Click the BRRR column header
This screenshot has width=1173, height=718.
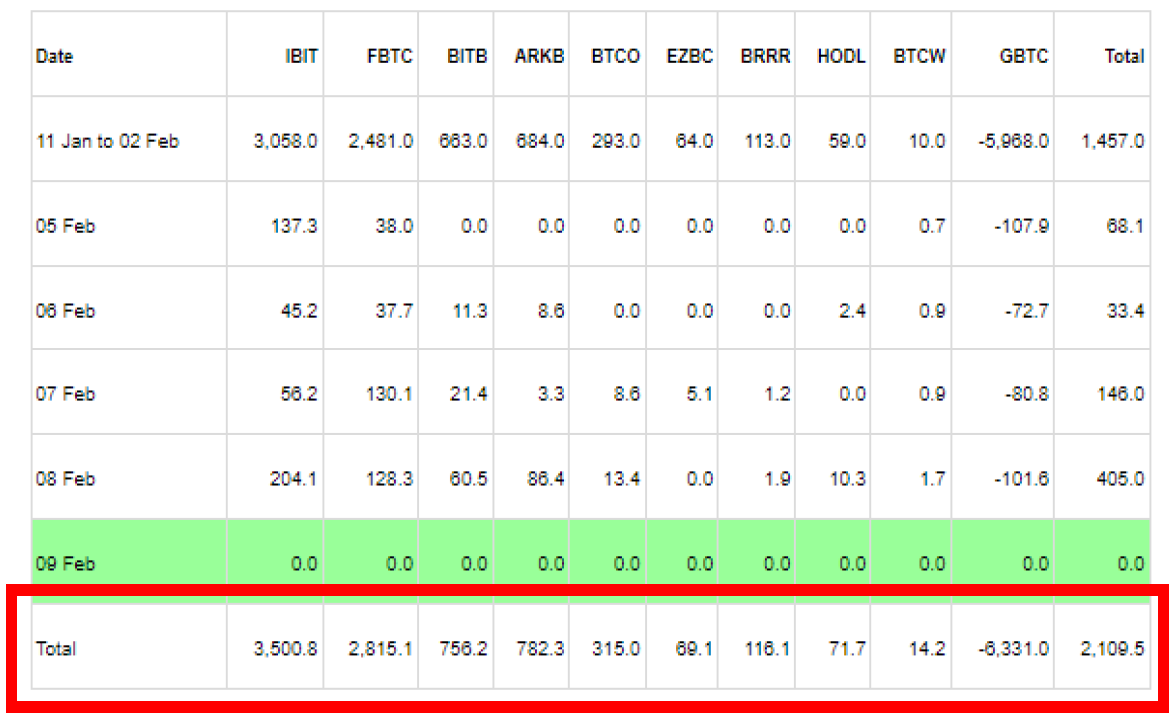pyautogui.click(x=765, y=56)
